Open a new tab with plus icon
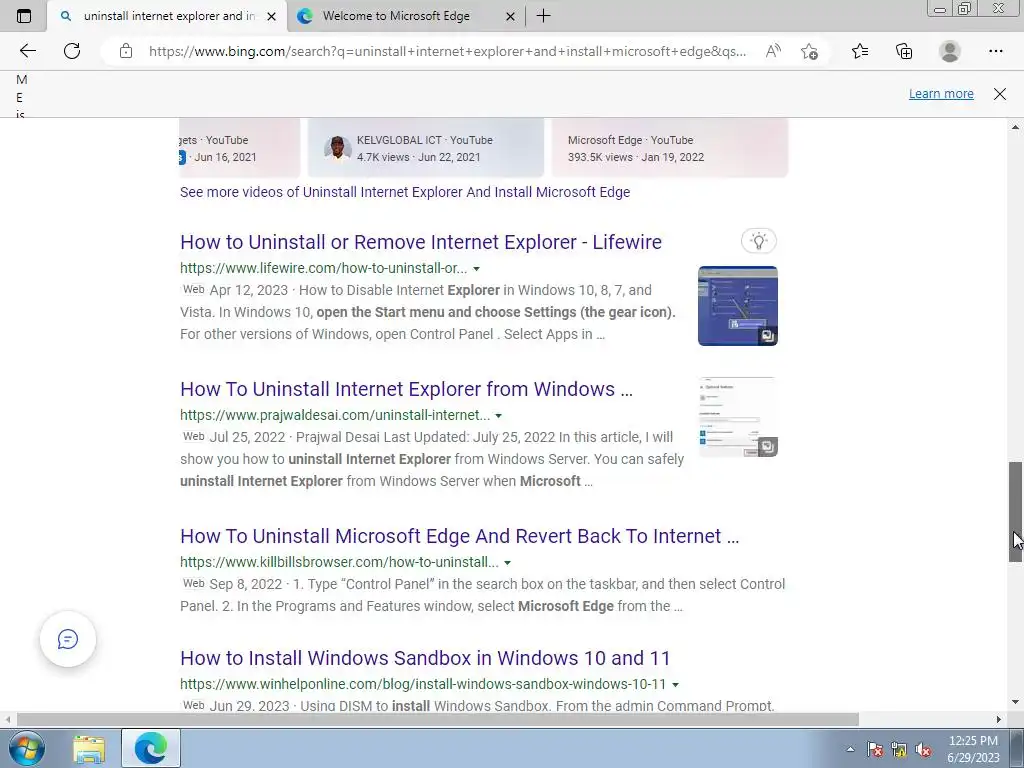 click(x=543, y=16)
